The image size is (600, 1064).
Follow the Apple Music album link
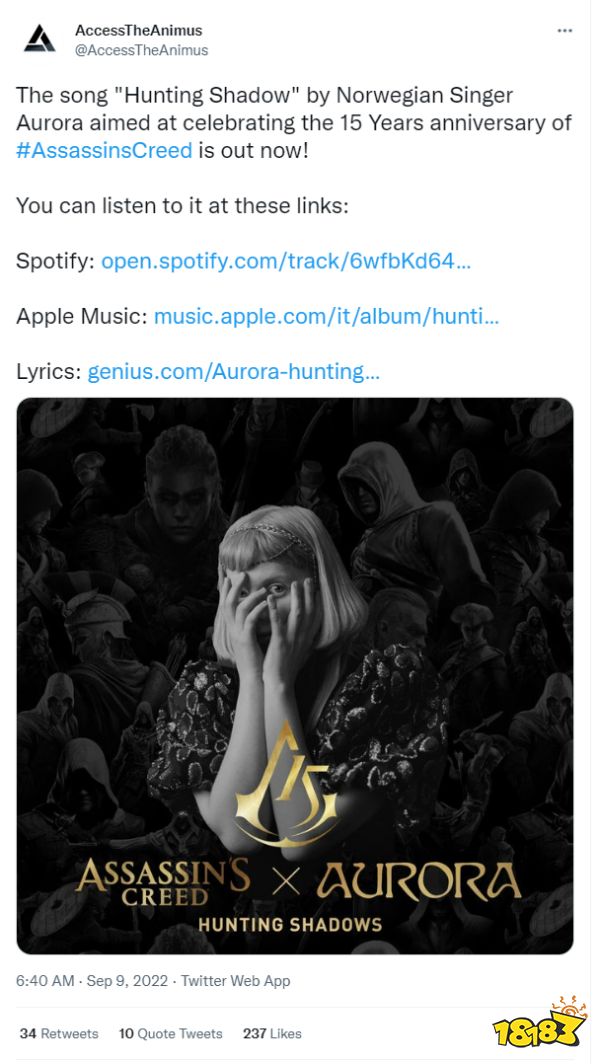click(x=326, y=316)
